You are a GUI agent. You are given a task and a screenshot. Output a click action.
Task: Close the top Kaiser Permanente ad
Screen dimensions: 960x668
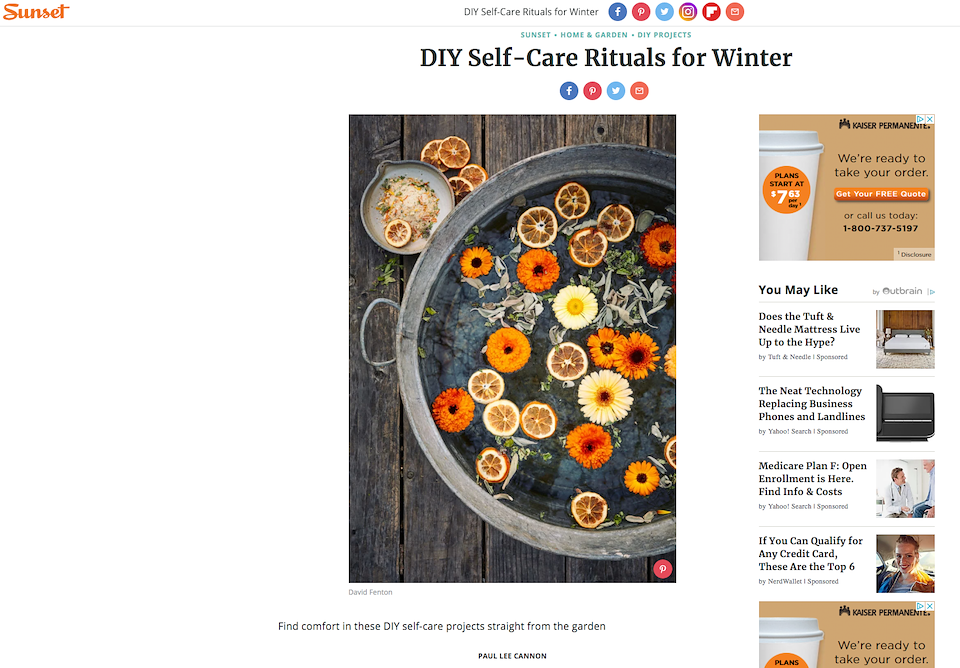[930, 119]
